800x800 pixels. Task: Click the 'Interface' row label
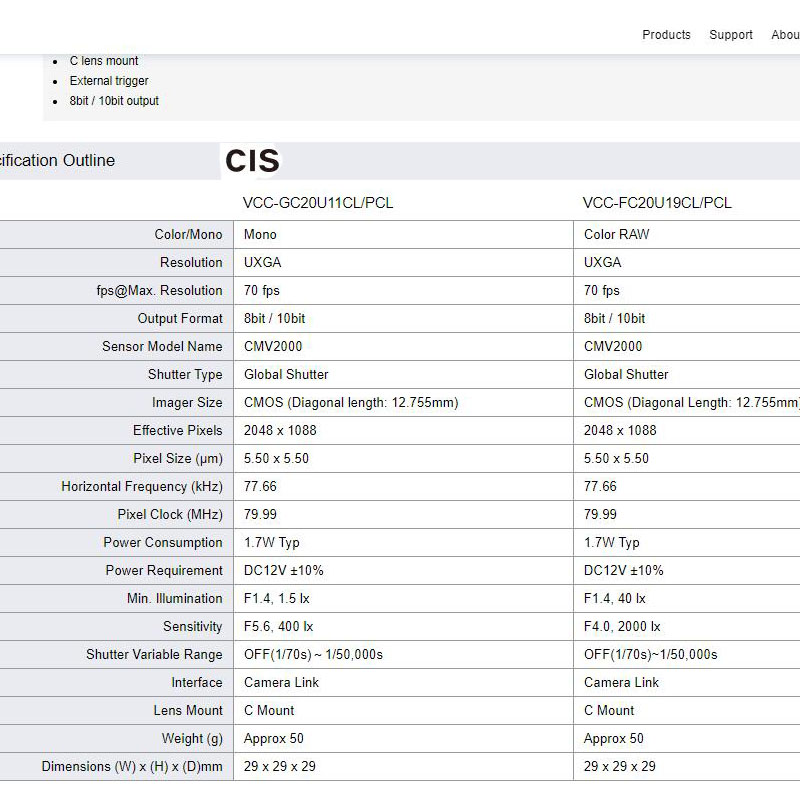click(x=196, y=683)
